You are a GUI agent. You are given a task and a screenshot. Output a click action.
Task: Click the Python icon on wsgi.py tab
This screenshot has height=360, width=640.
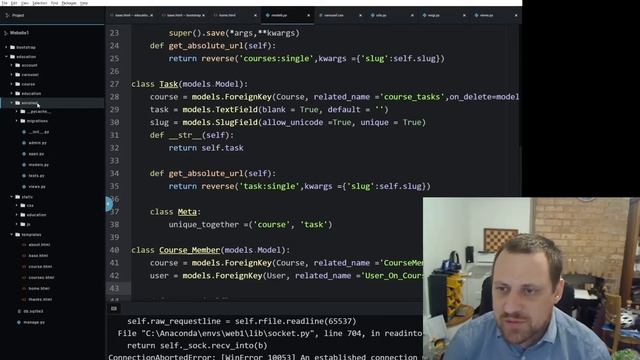click(x=424, y=16)
